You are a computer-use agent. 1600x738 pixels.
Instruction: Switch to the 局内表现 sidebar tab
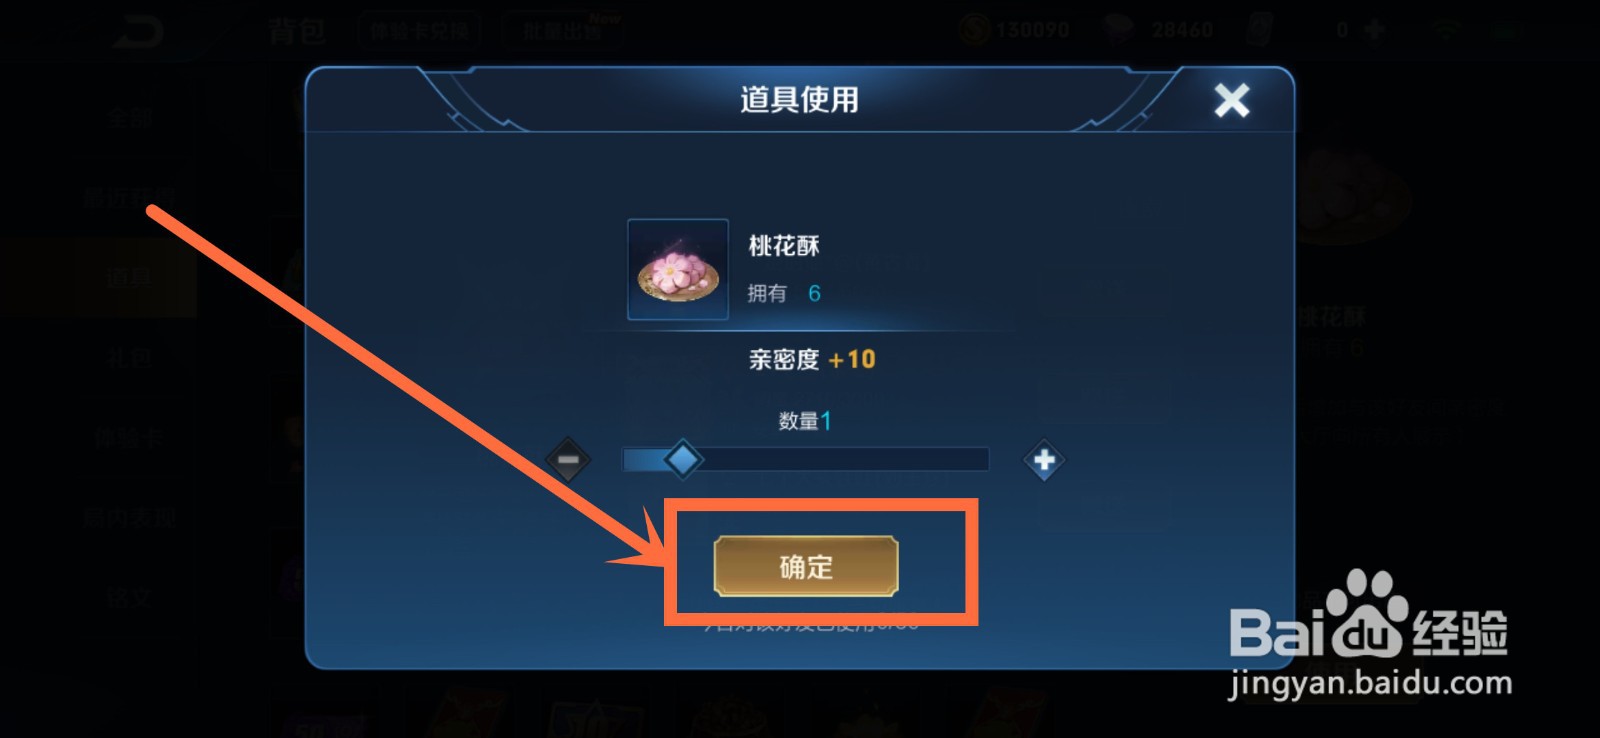click(130, 518)
